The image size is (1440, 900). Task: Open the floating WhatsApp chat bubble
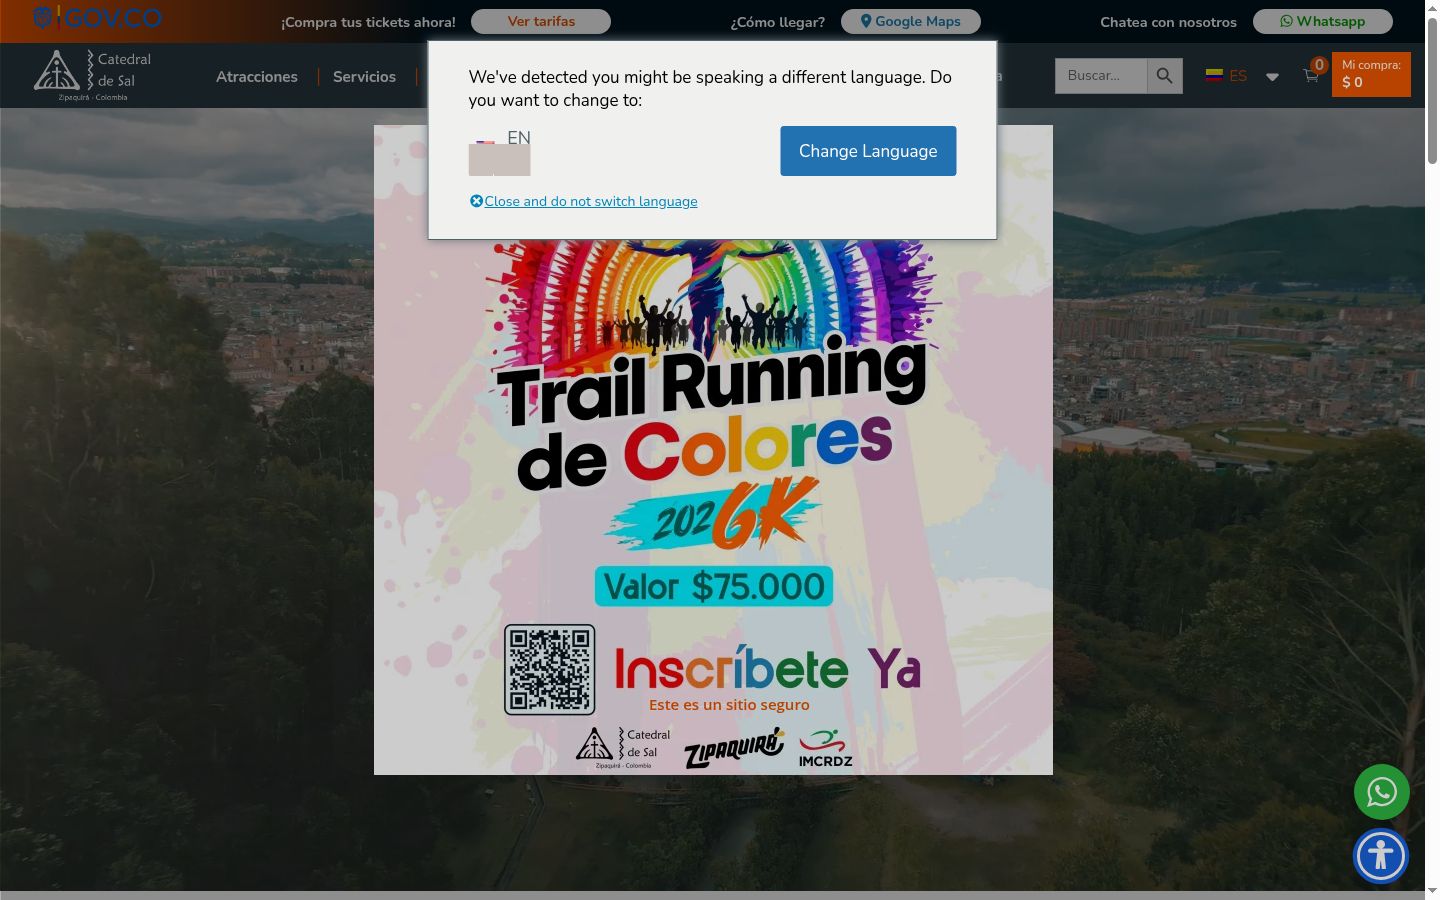(x=1382, y=792)
